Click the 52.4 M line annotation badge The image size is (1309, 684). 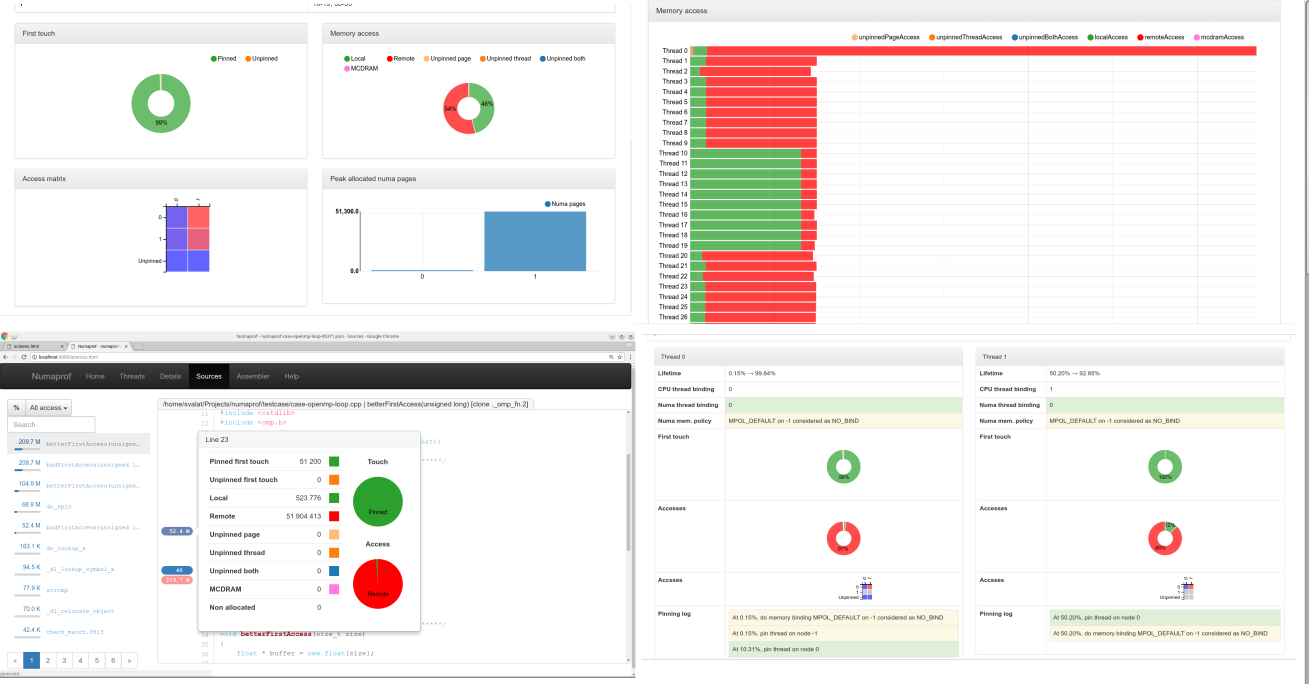click(x=177, y=531)
